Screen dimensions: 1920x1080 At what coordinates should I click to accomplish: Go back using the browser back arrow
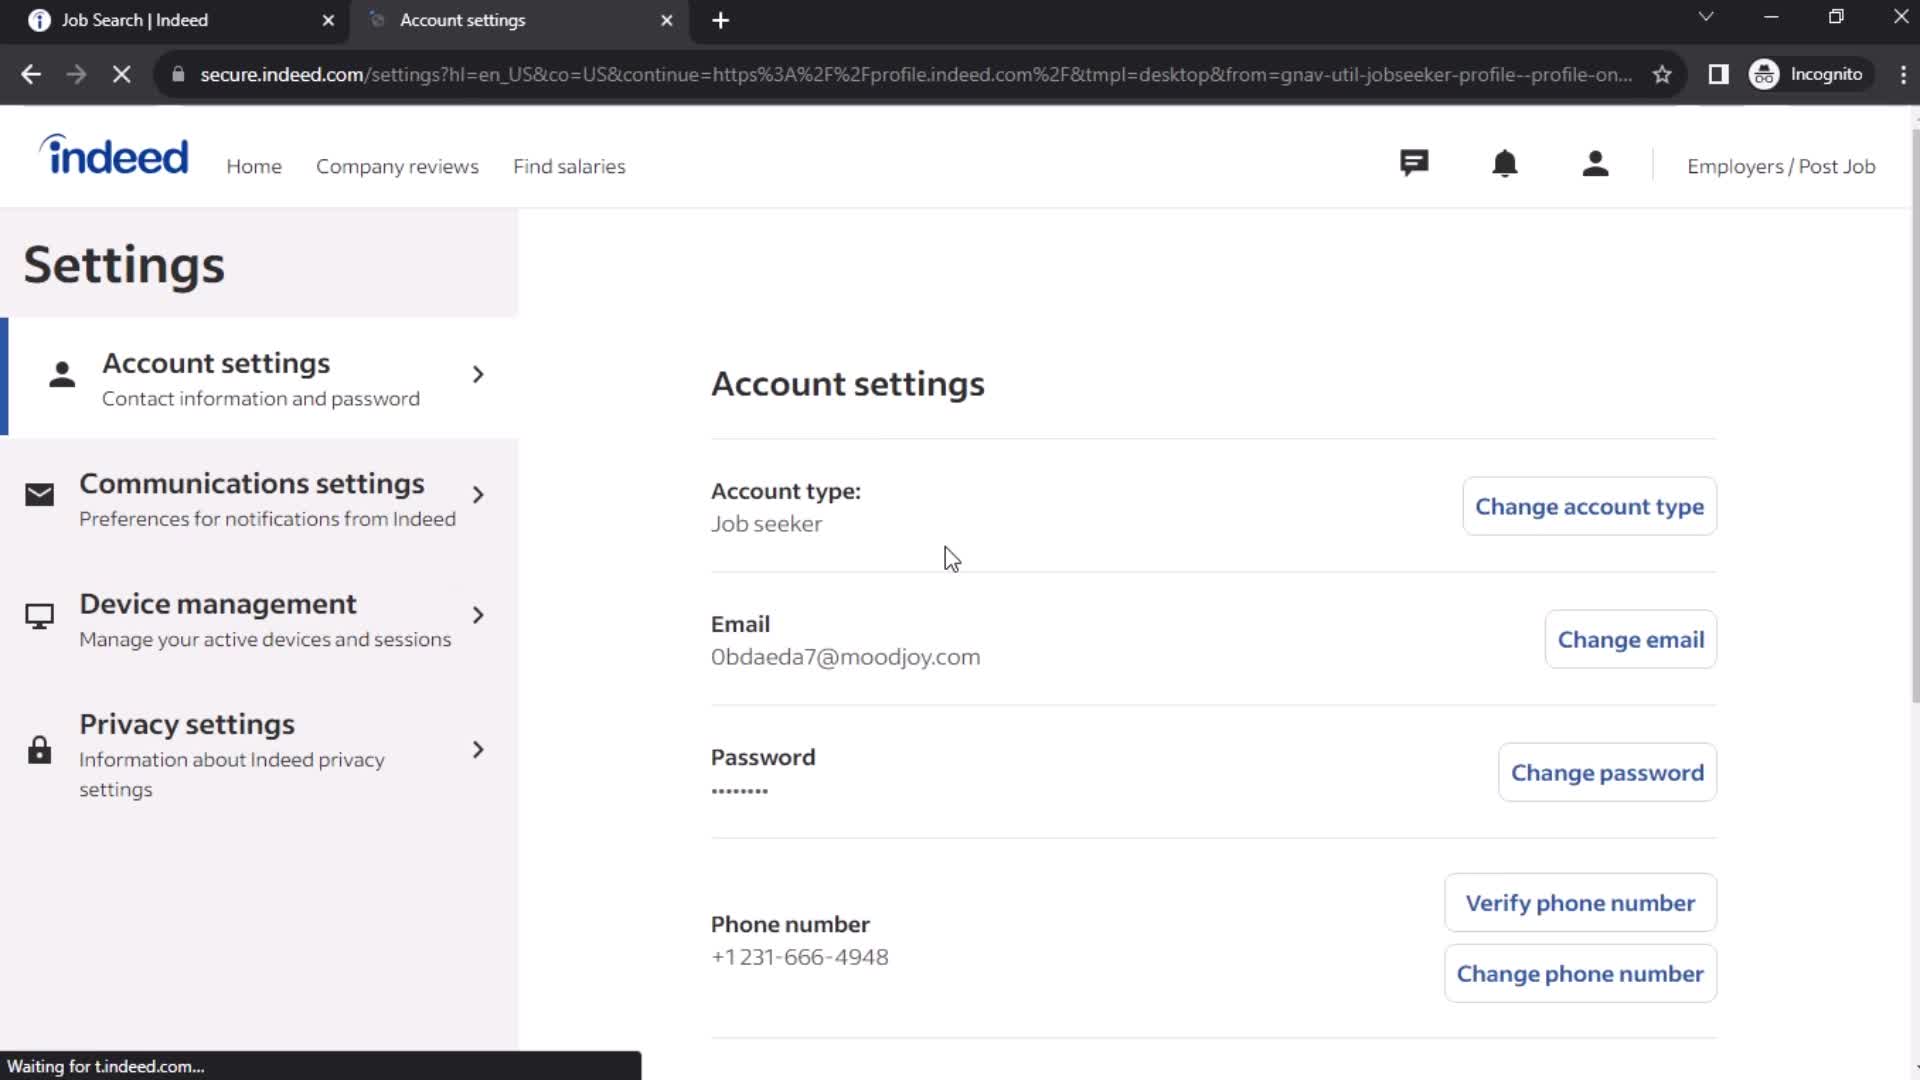[x=31, y=74]
